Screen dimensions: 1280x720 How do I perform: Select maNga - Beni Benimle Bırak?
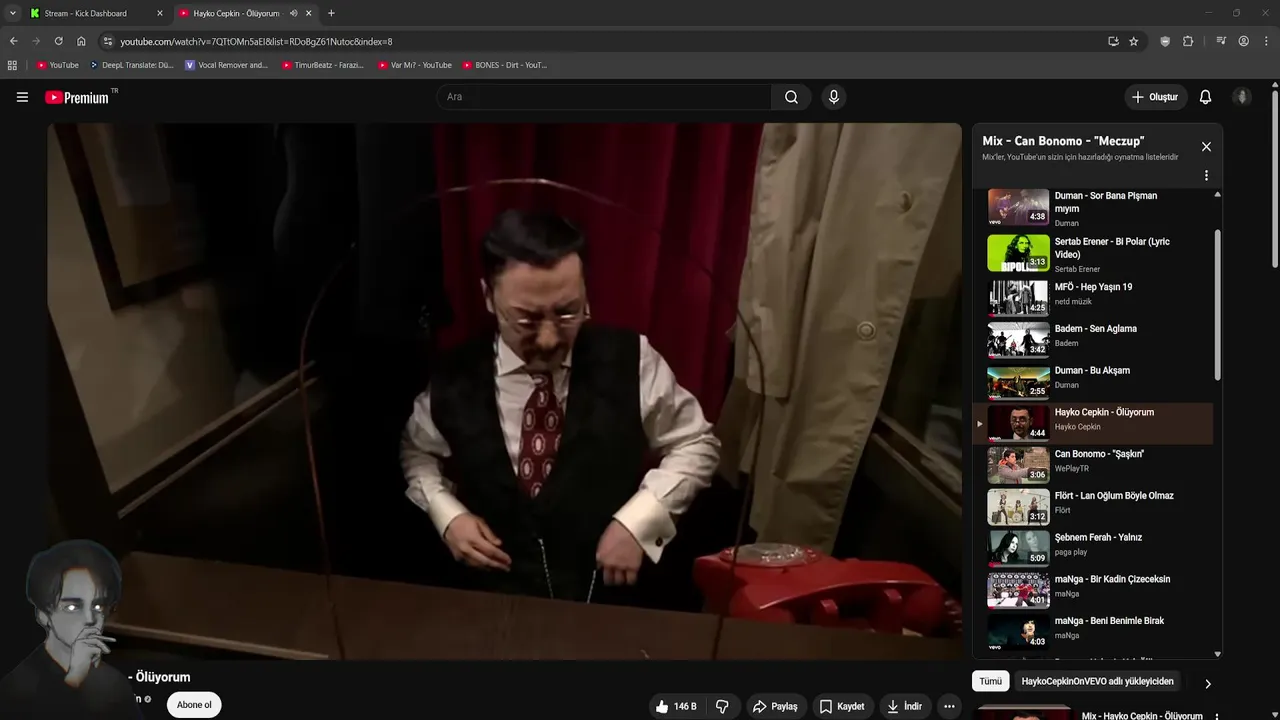click(x=1093, y=632)
